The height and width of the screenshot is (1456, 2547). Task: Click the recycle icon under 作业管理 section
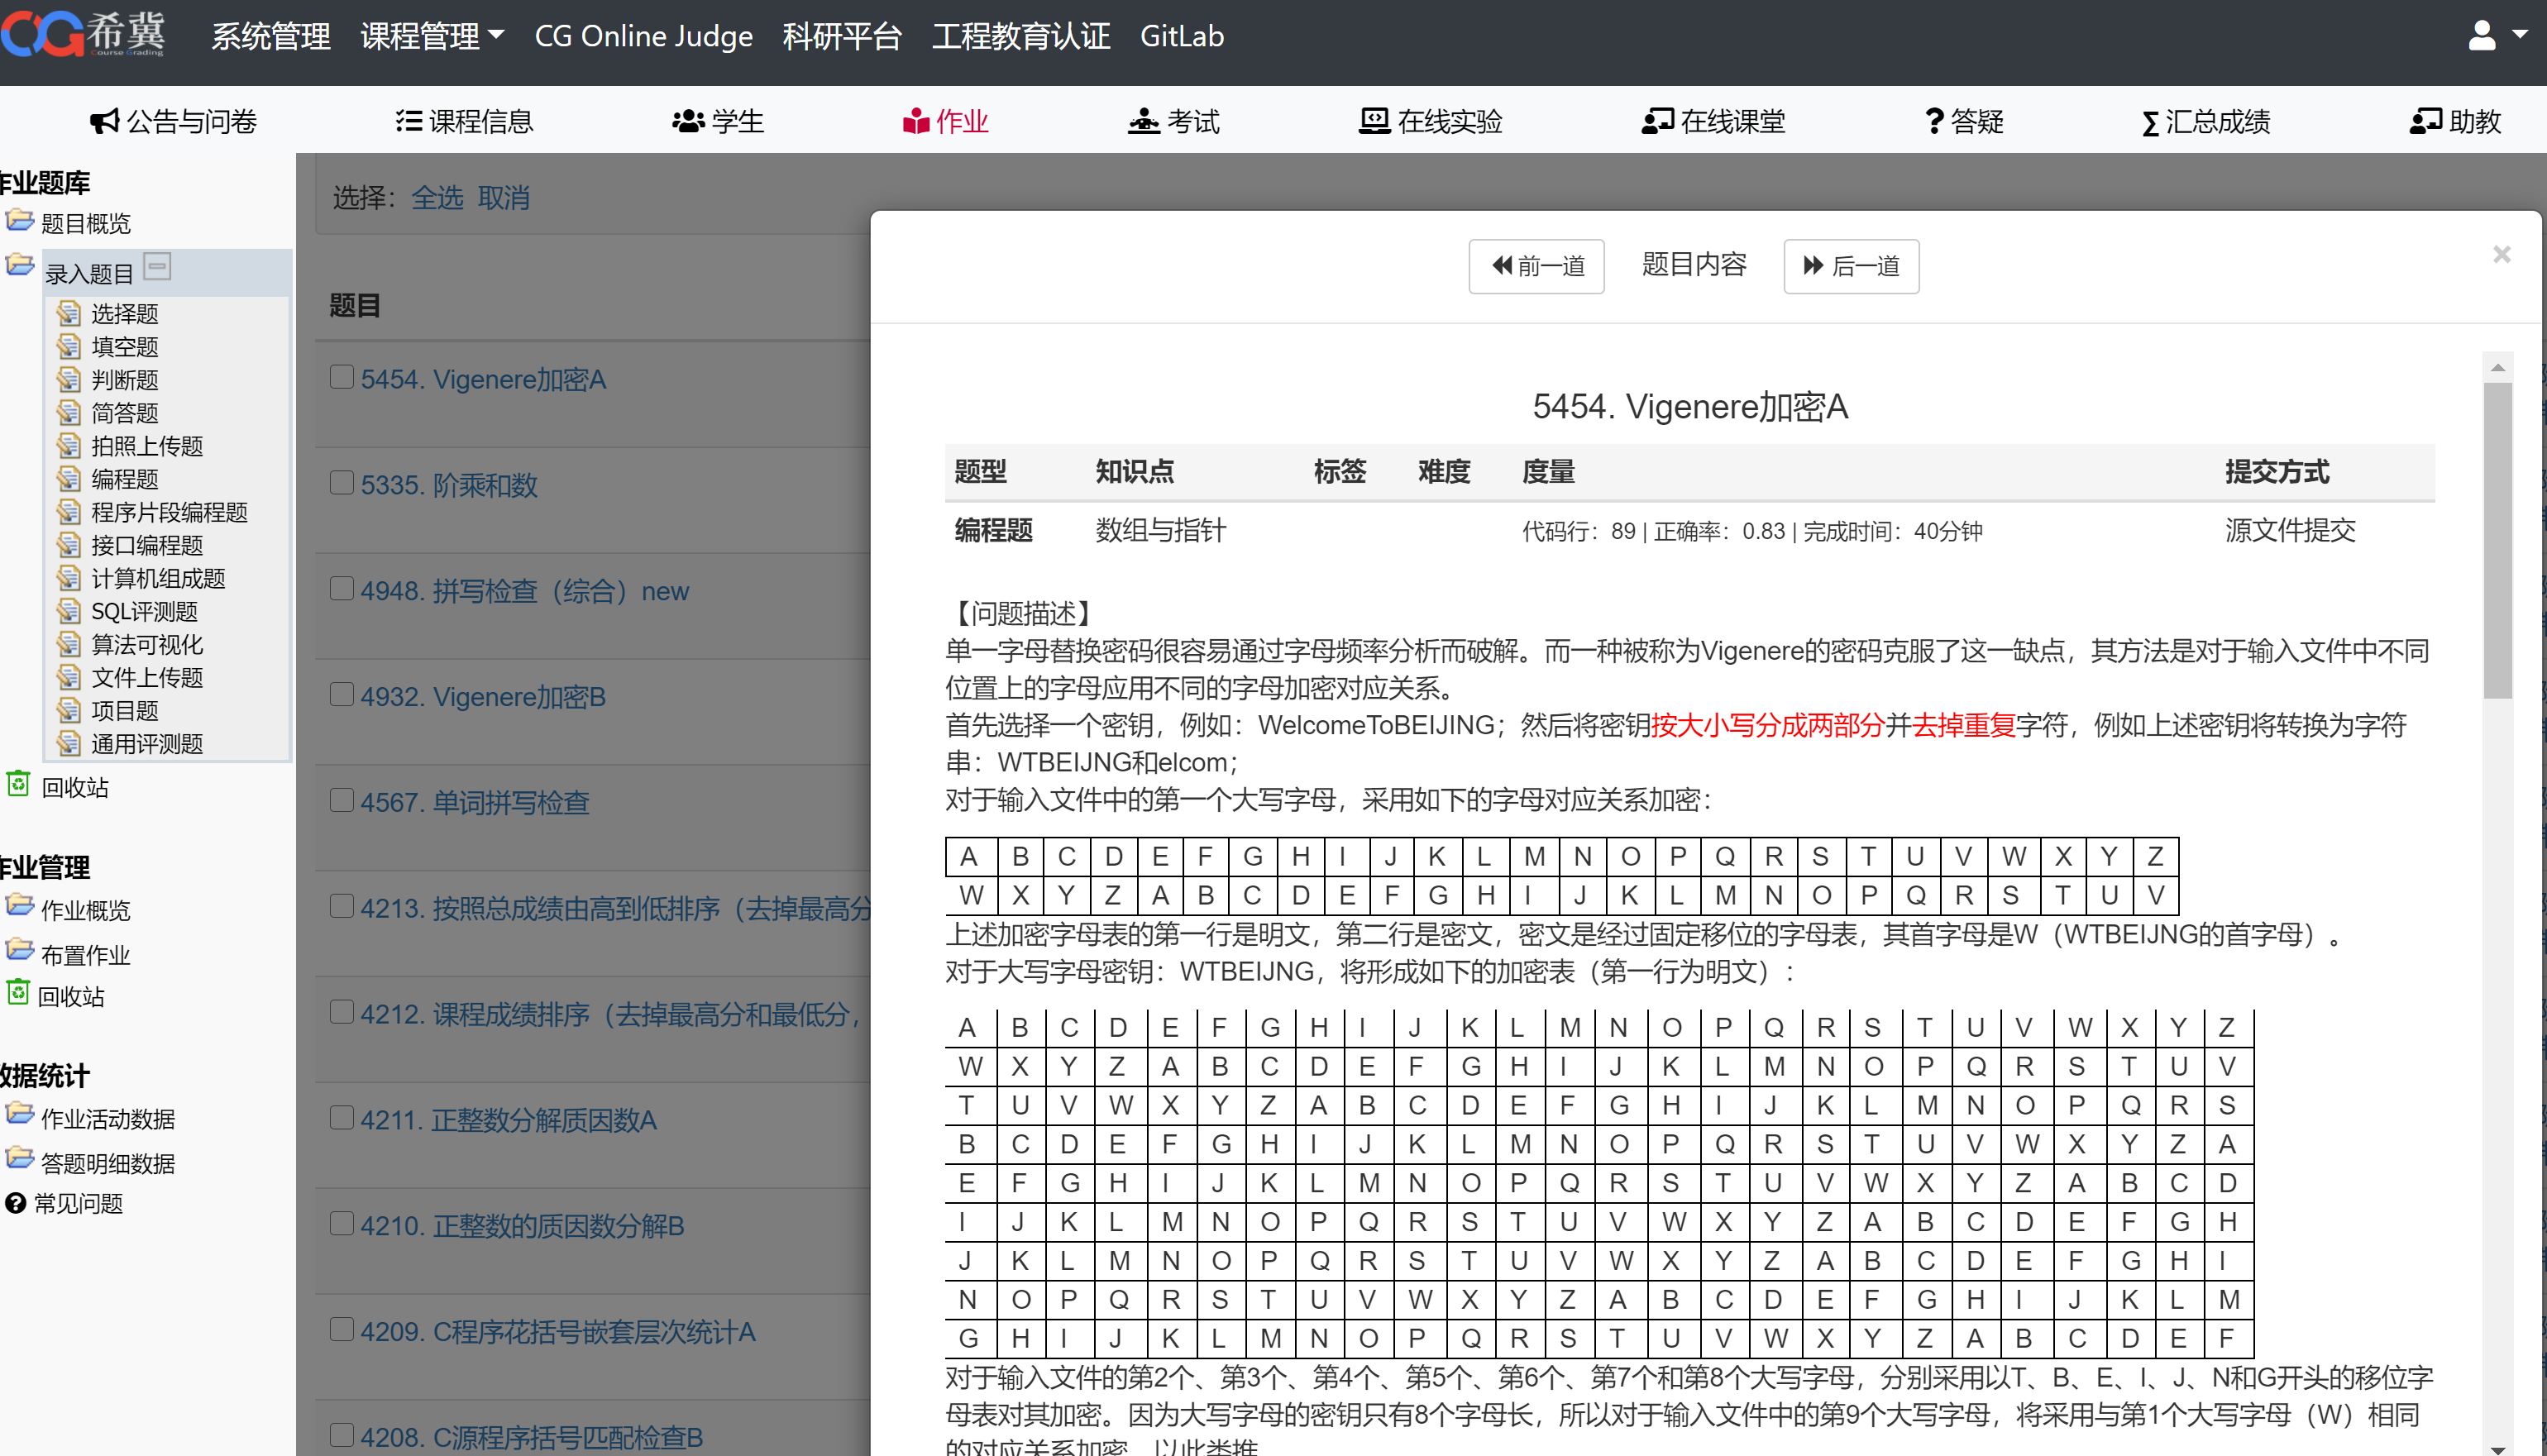click(x=18, y=992)
